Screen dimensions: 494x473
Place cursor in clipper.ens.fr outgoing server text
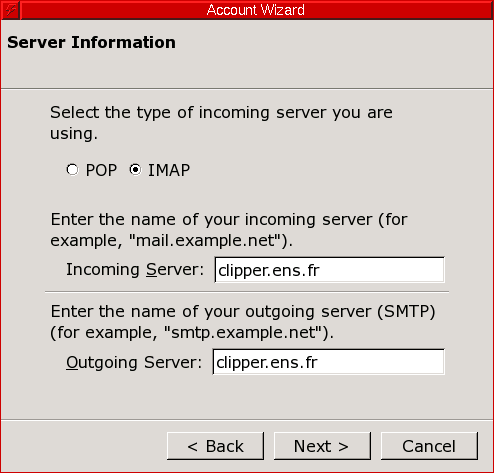click(267, 362)
